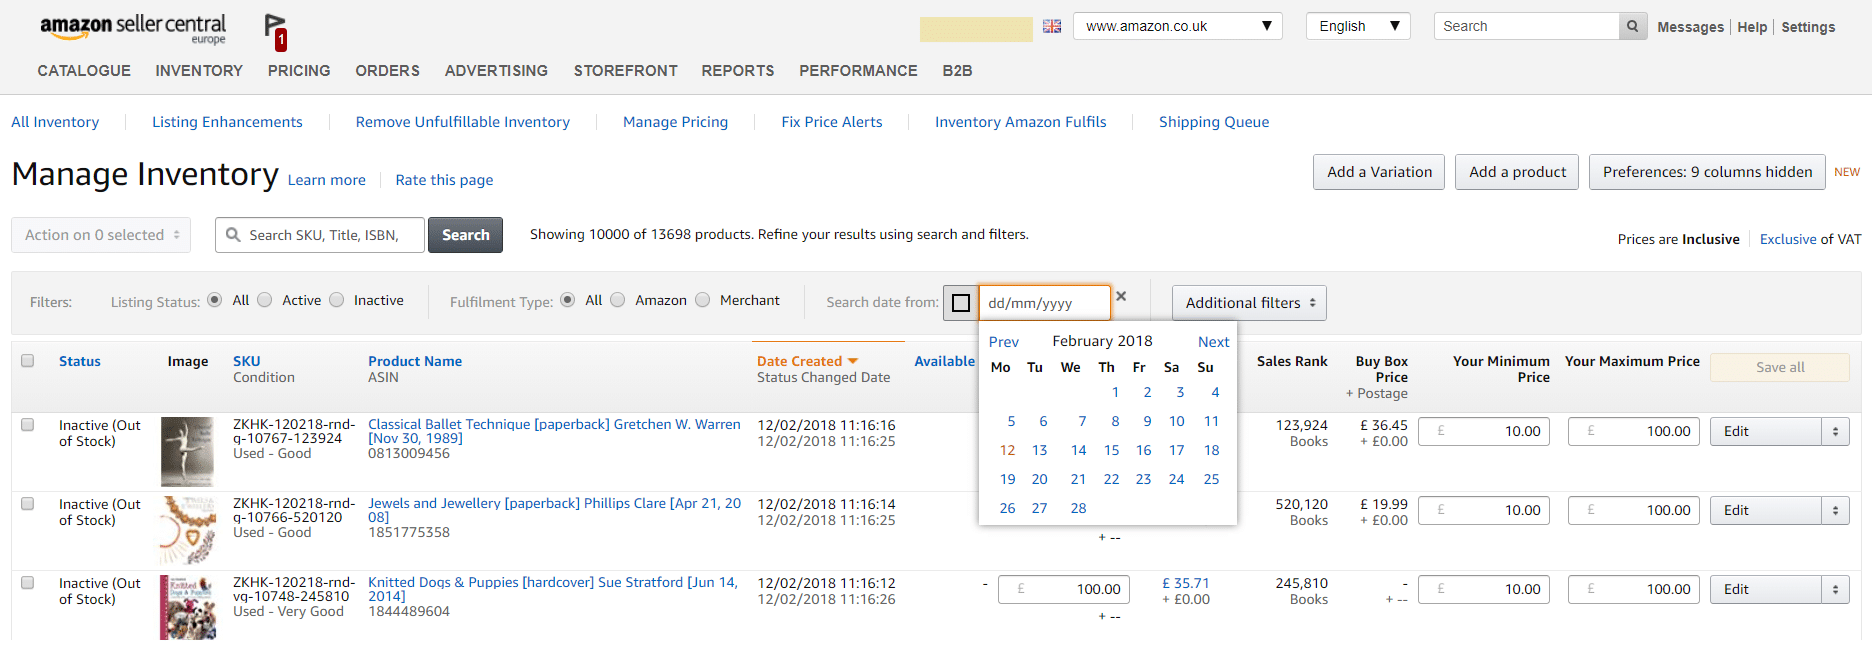The image size is (1872, 652).
Task: Select the Inactive listing status radio
Action: point(337,300)
